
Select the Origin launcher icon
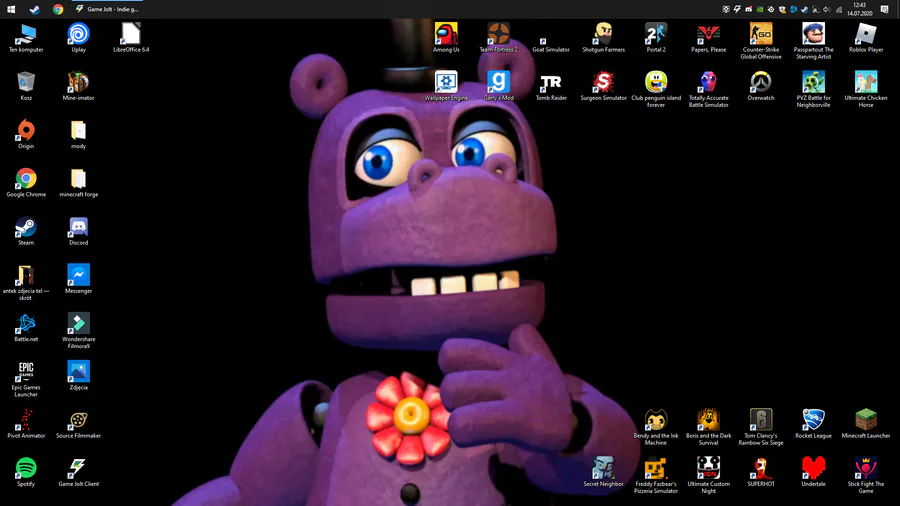[26, 134]
